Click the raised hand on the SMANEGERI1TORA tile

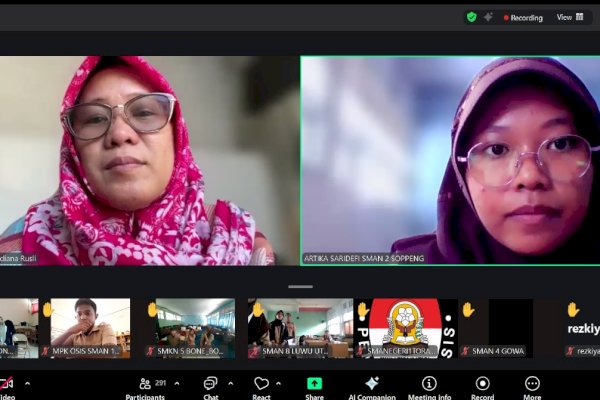[363, 311]
